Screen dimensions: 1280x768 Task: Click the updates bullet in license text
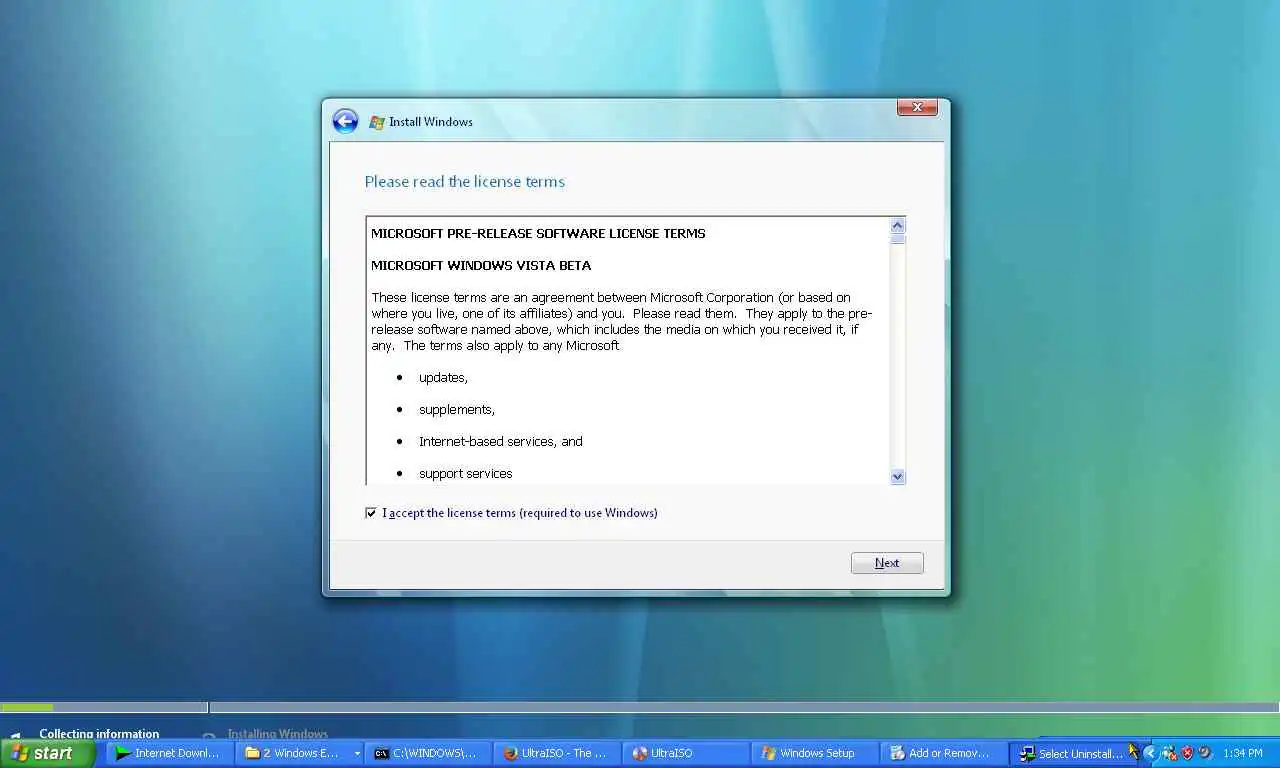coord(443,378)
